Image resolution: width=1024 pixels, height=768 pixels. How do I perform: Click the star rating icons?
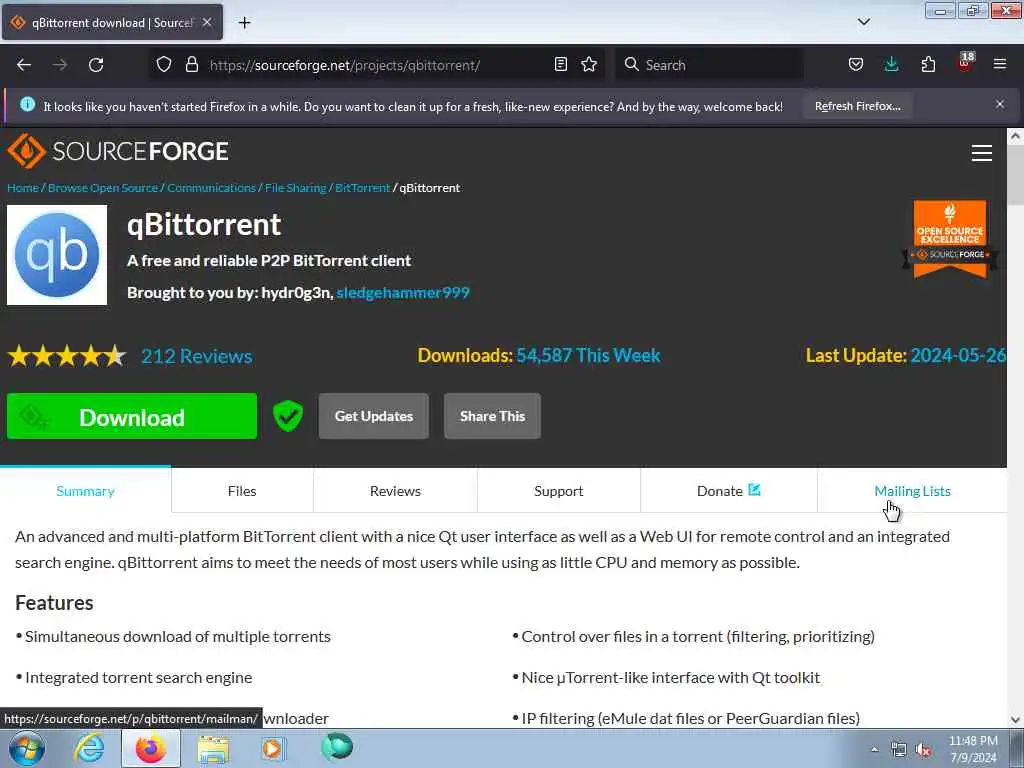67,356
